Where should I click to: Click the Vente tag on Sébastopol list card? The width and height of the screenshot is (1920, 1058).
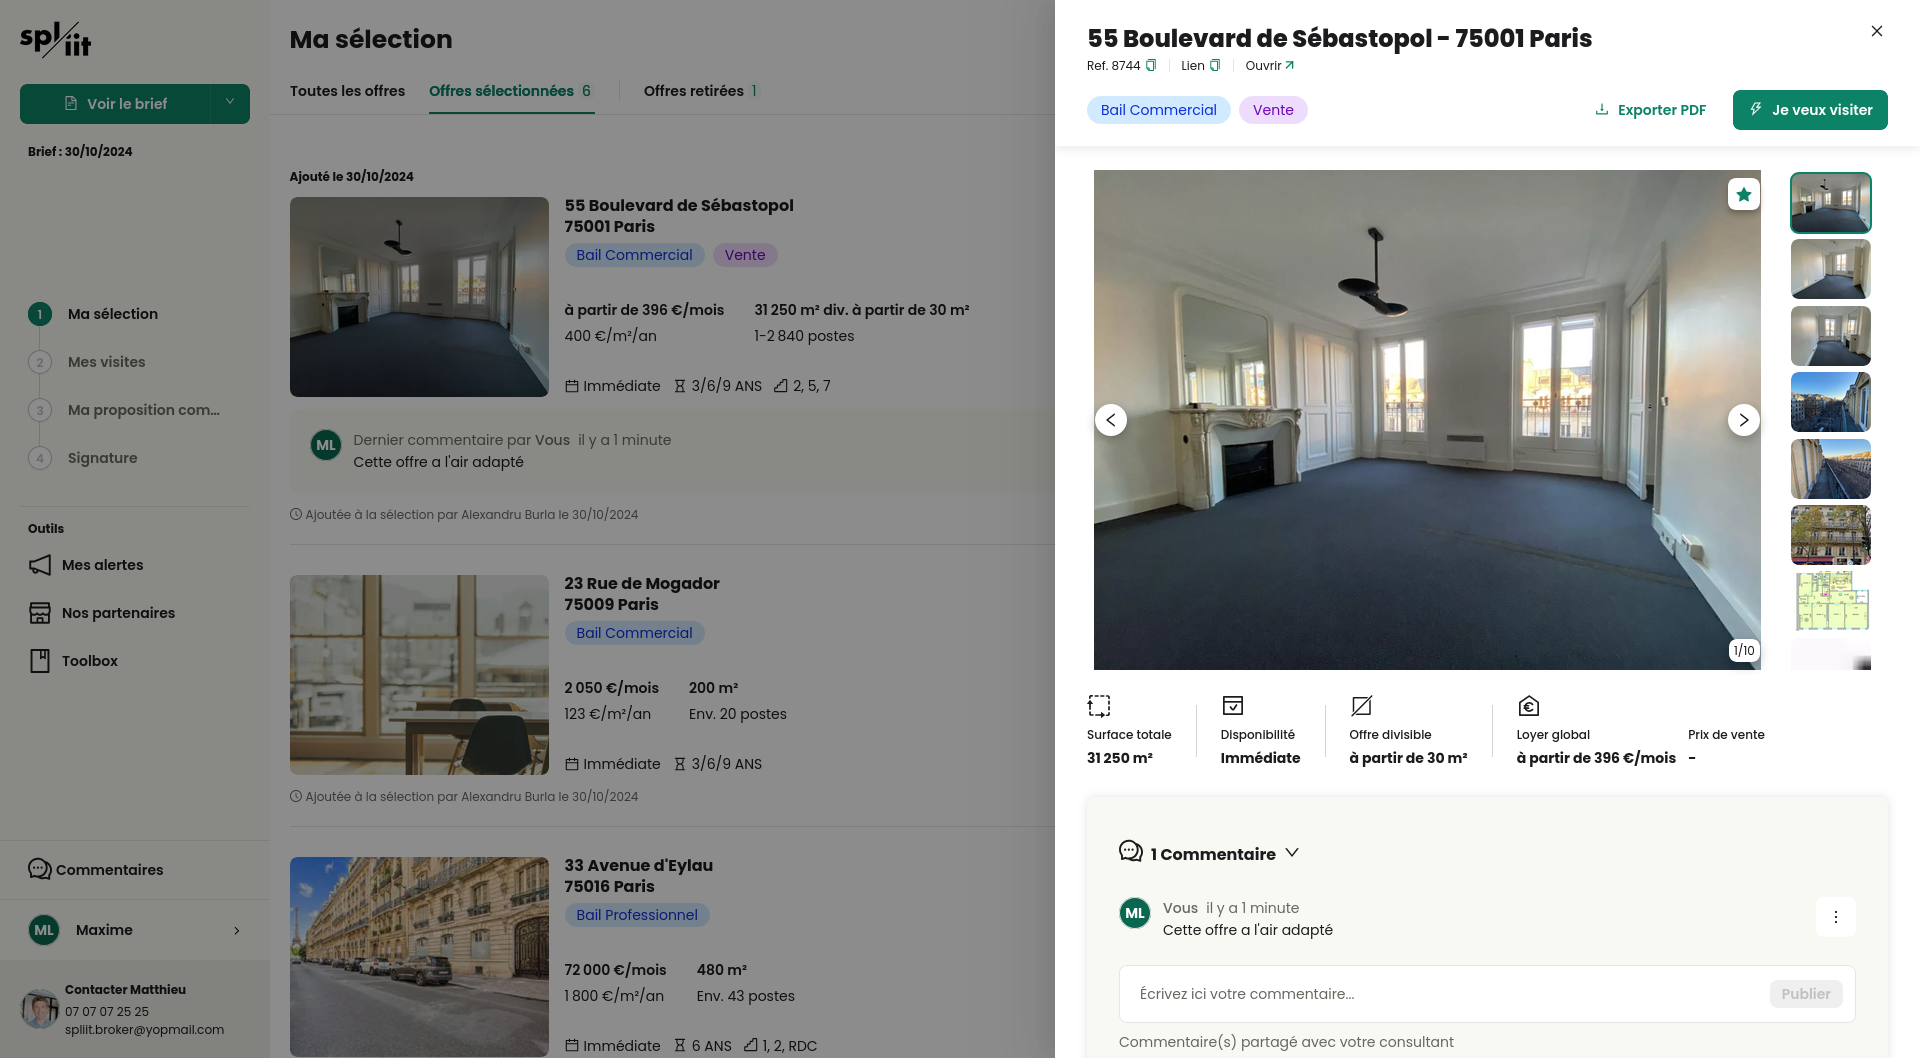[x=745, y=255]
